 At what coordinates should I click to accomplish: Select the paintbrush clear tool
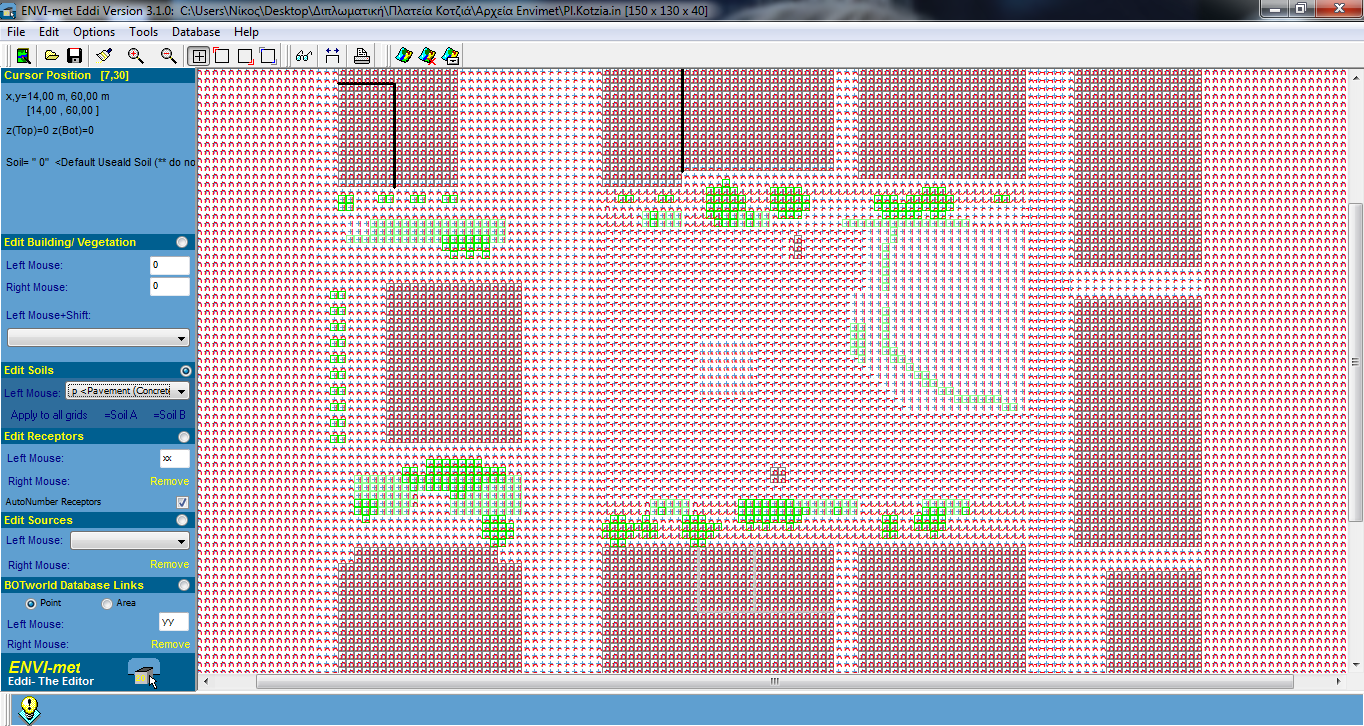point(104,56)
